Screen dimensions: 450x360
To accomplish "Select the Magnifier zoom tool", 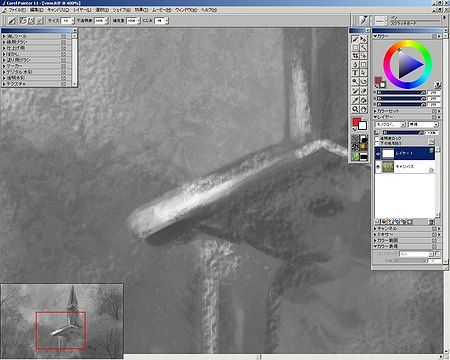I will click(x=355, y=109).
